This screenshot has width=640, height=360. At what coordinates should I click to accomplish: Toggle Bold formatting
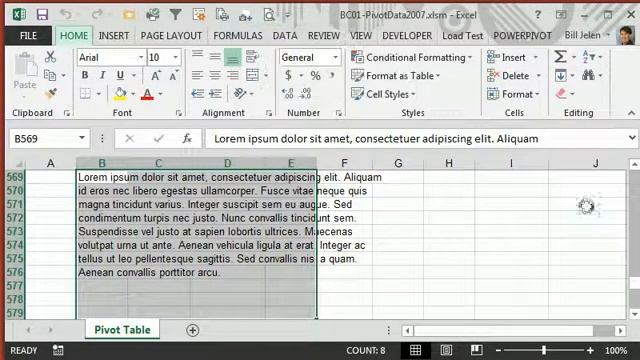click(x=85, y=76)
